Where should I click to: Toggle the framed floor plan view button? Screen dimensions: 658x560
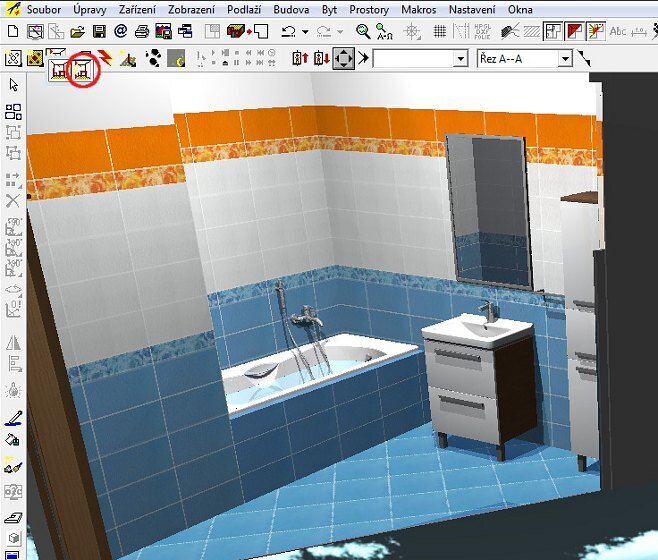552,31
